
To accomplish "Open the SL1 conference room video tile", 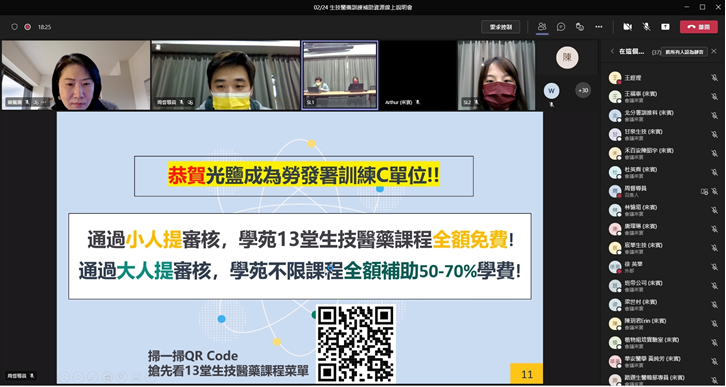I will 340,75.
